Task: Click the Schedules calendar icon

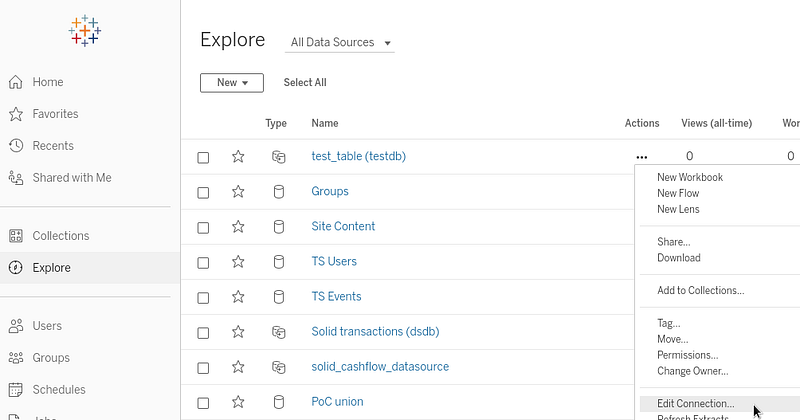Action: (16, 390)
